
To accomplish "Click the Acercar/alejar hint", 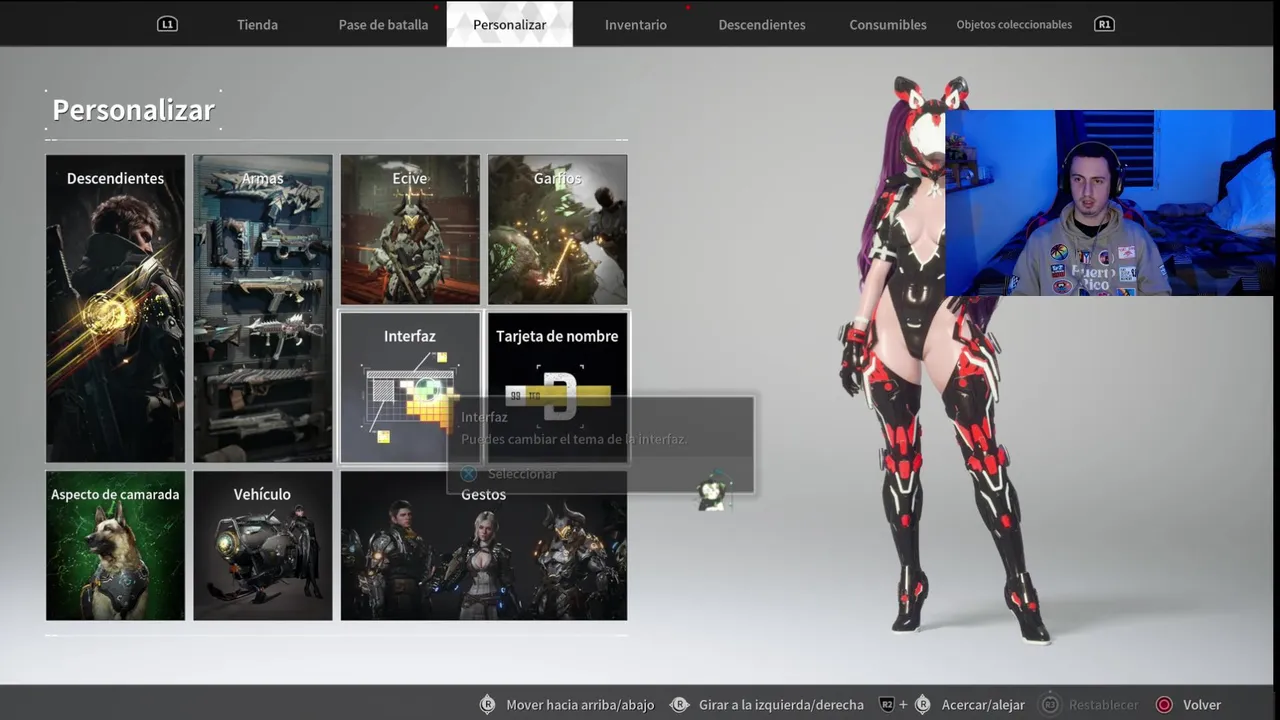I will 983,705.
